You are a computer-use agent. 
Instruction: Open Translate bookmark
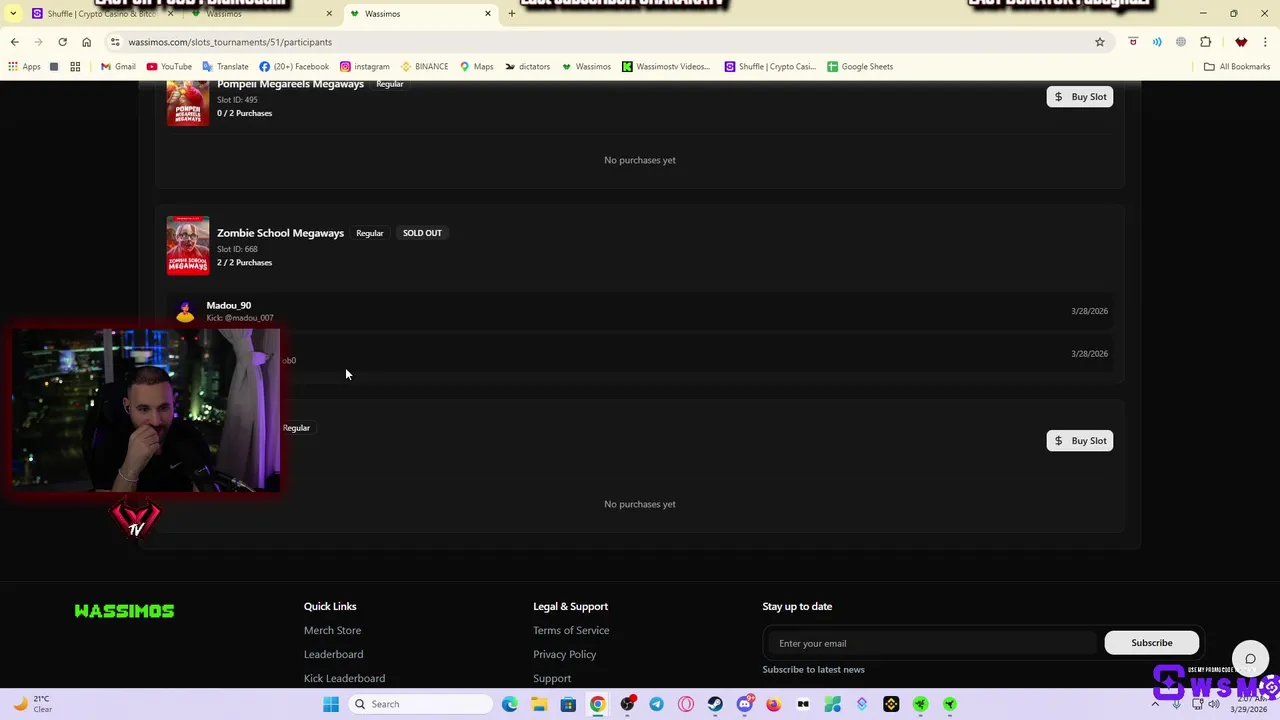(x=225, y=67)
